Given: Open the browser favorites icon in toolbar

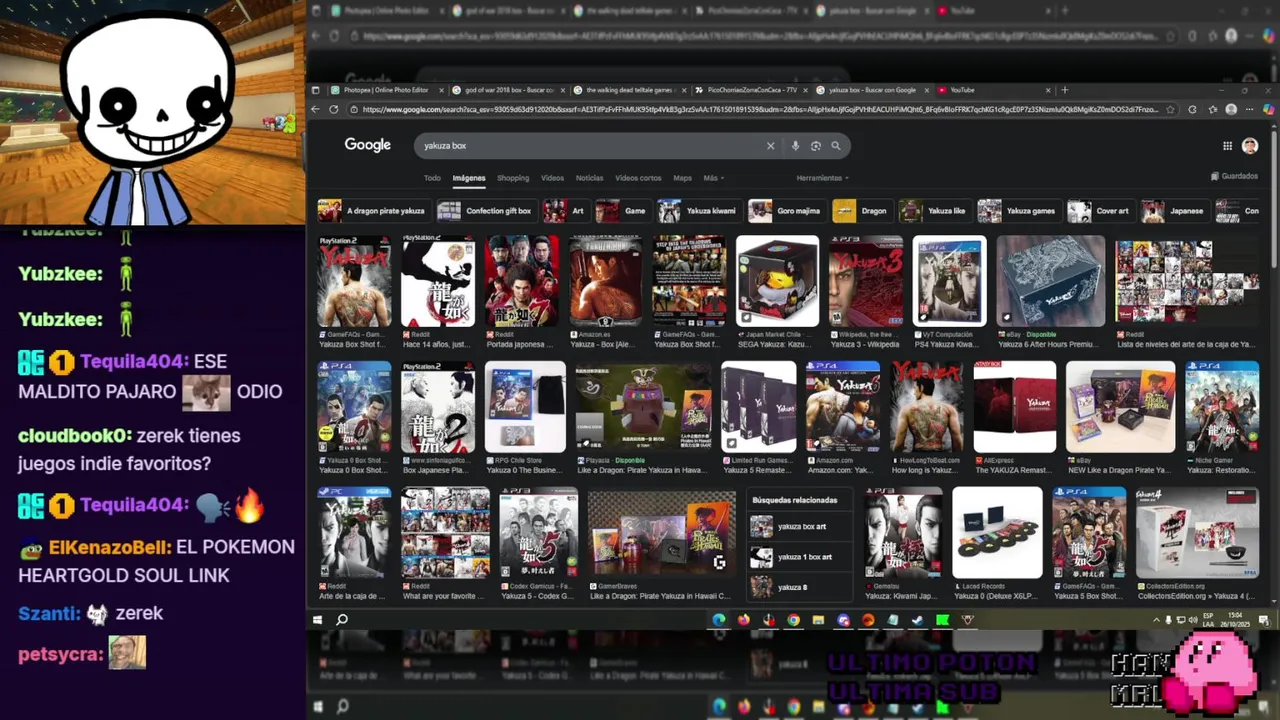Looking at the screenshot, I should coord(1211,109).
